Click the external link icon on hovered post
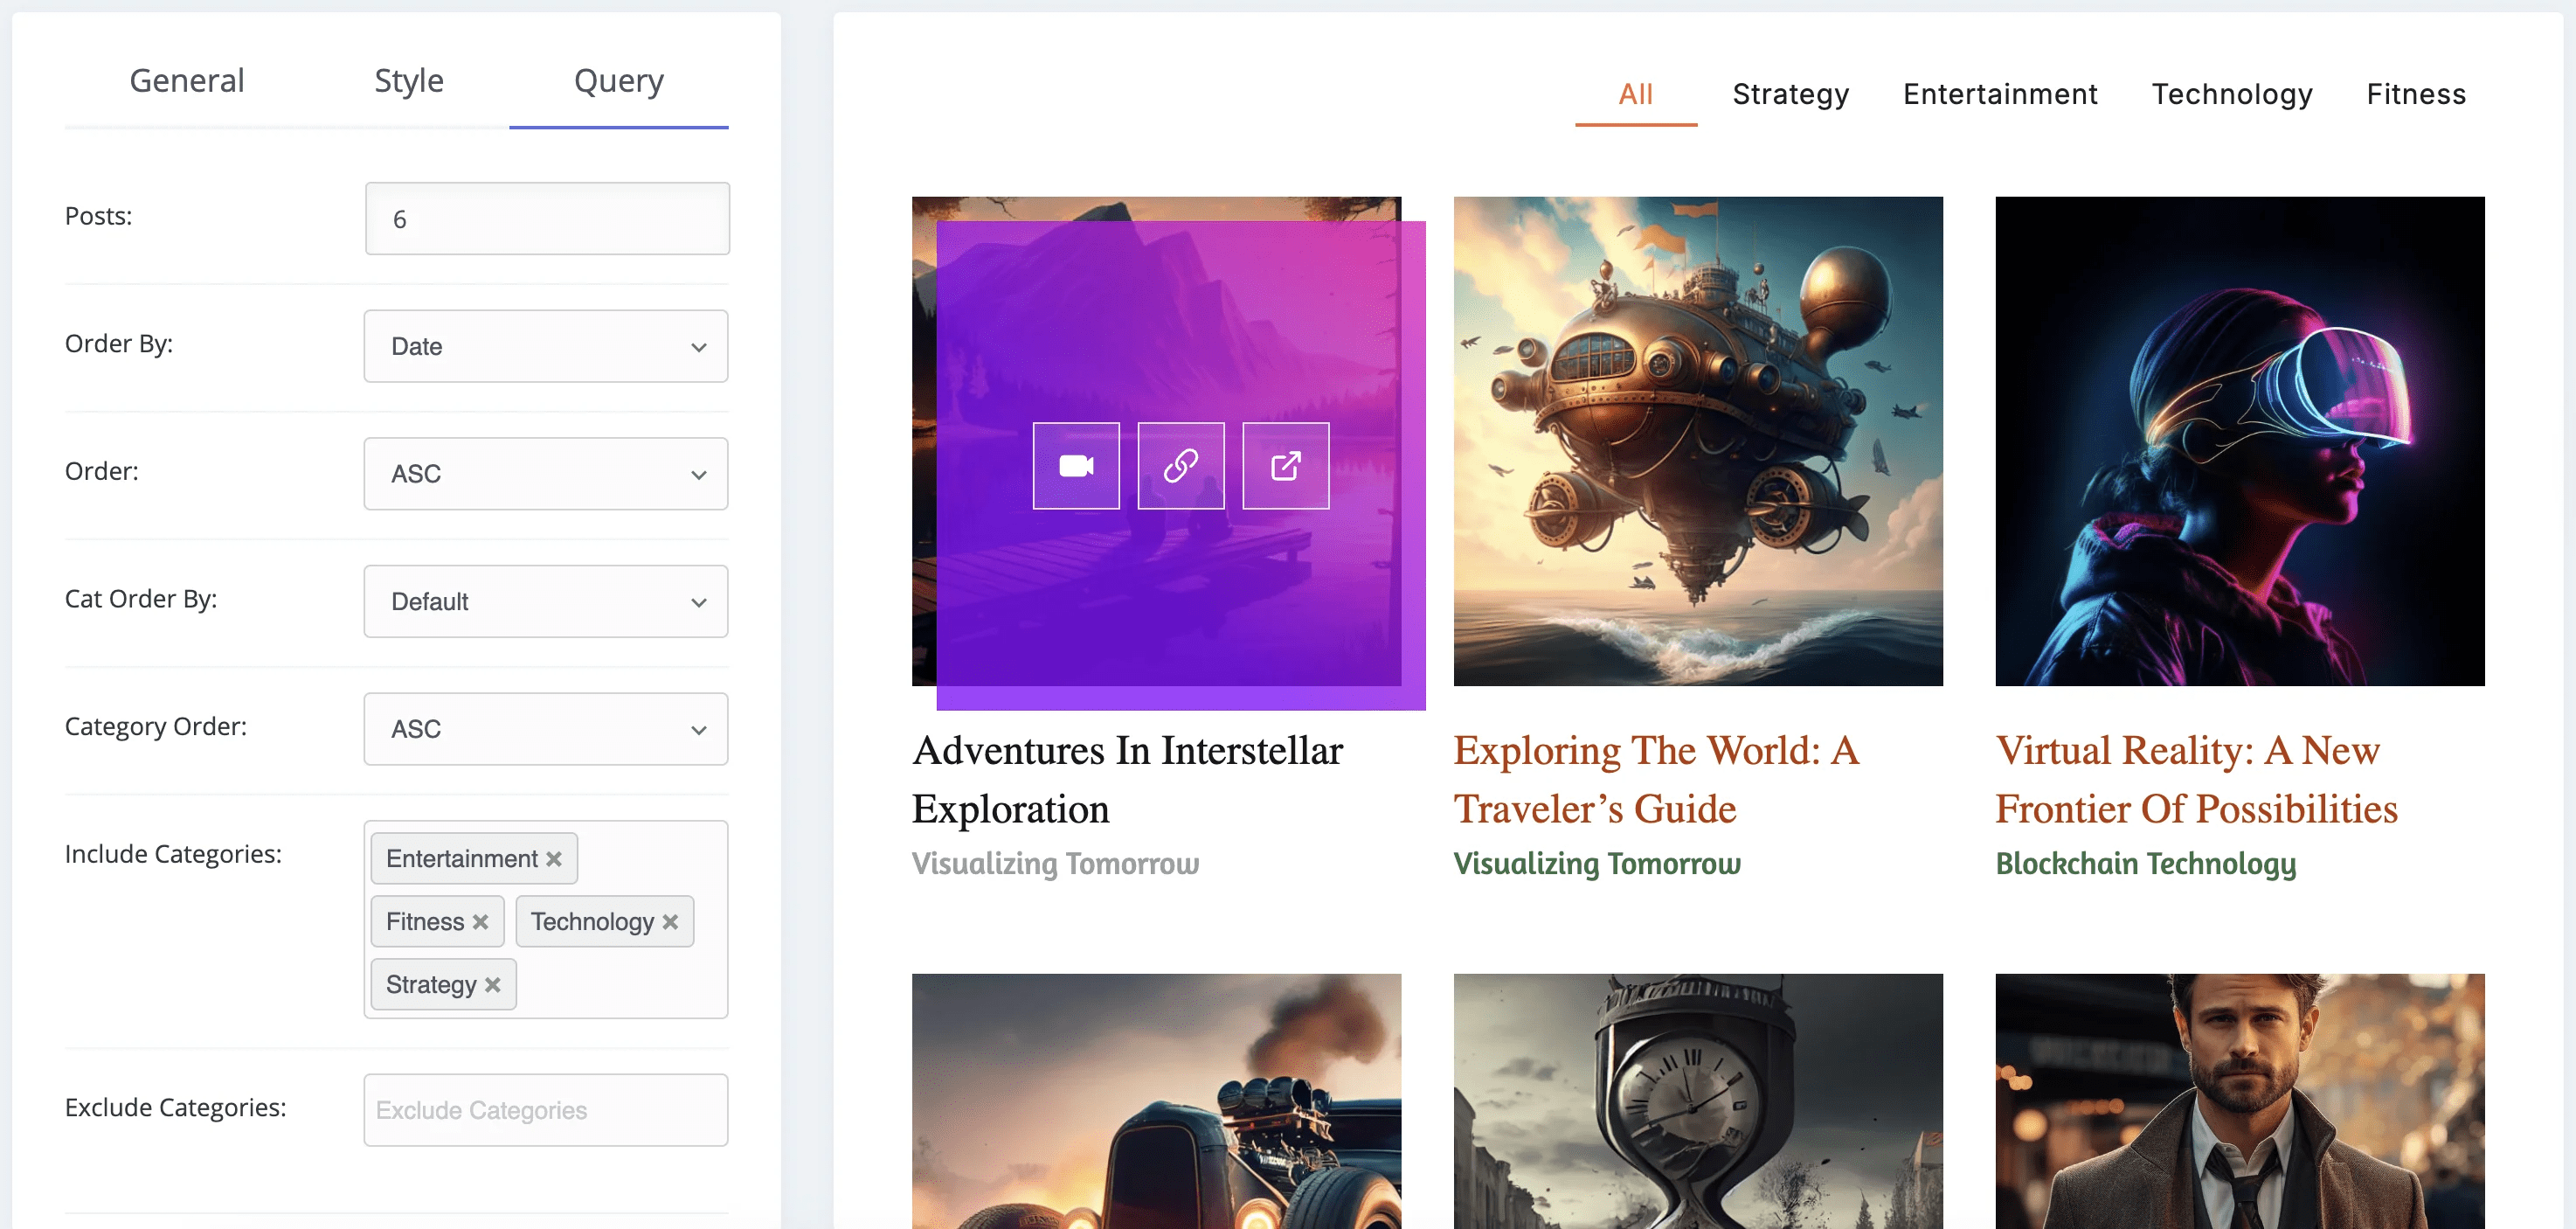Image resolution: width=2576 pixels, height=1229 pixels. click(1286, 466)
